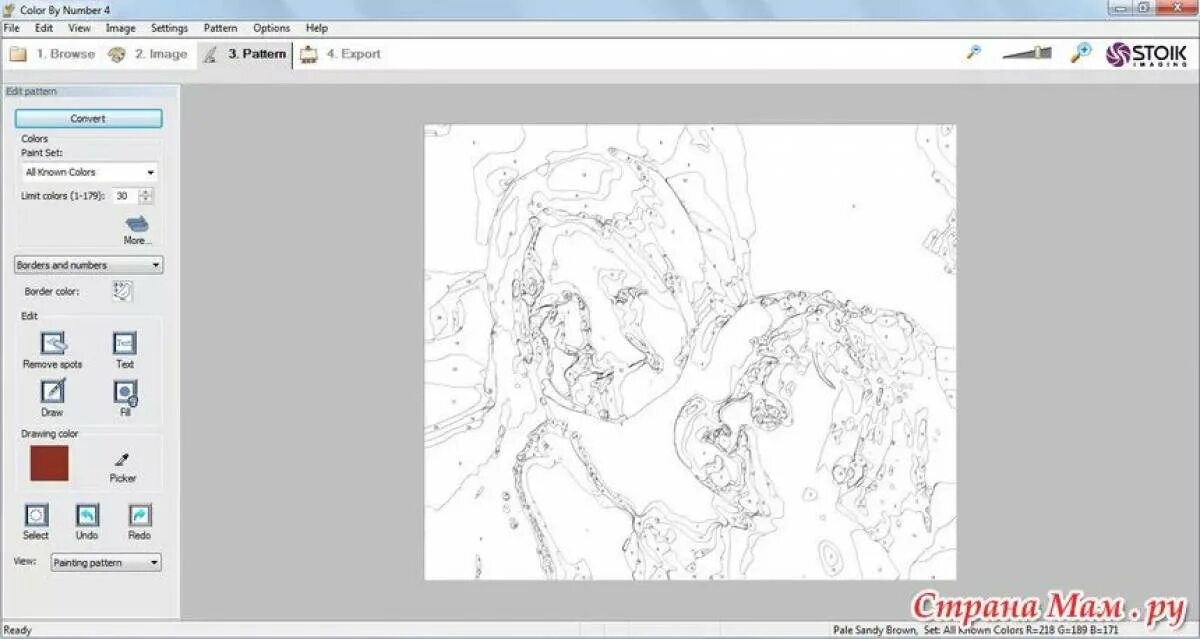Open the File menu

point(11,28)
